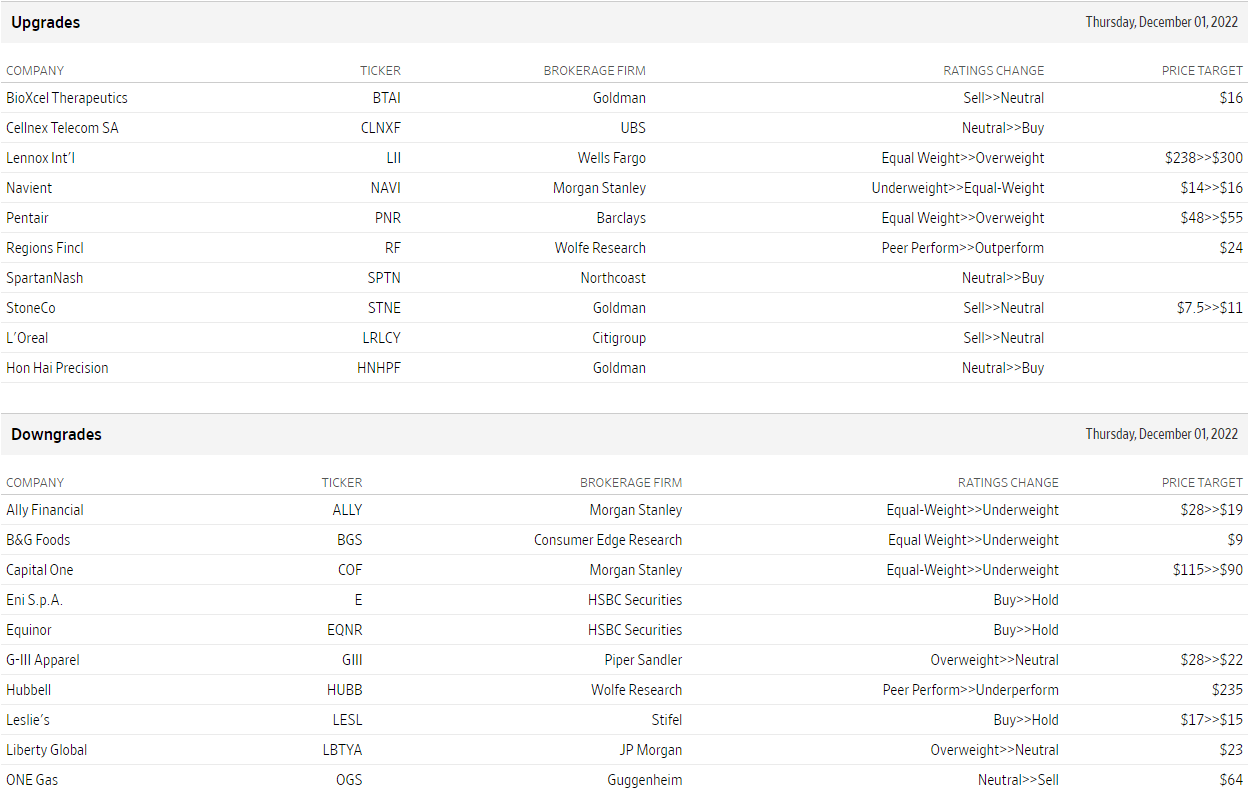Click the NAVI ticker for Navient
Image resolution: width=1252 pixels, height=793 pixels.
(385, 188)
